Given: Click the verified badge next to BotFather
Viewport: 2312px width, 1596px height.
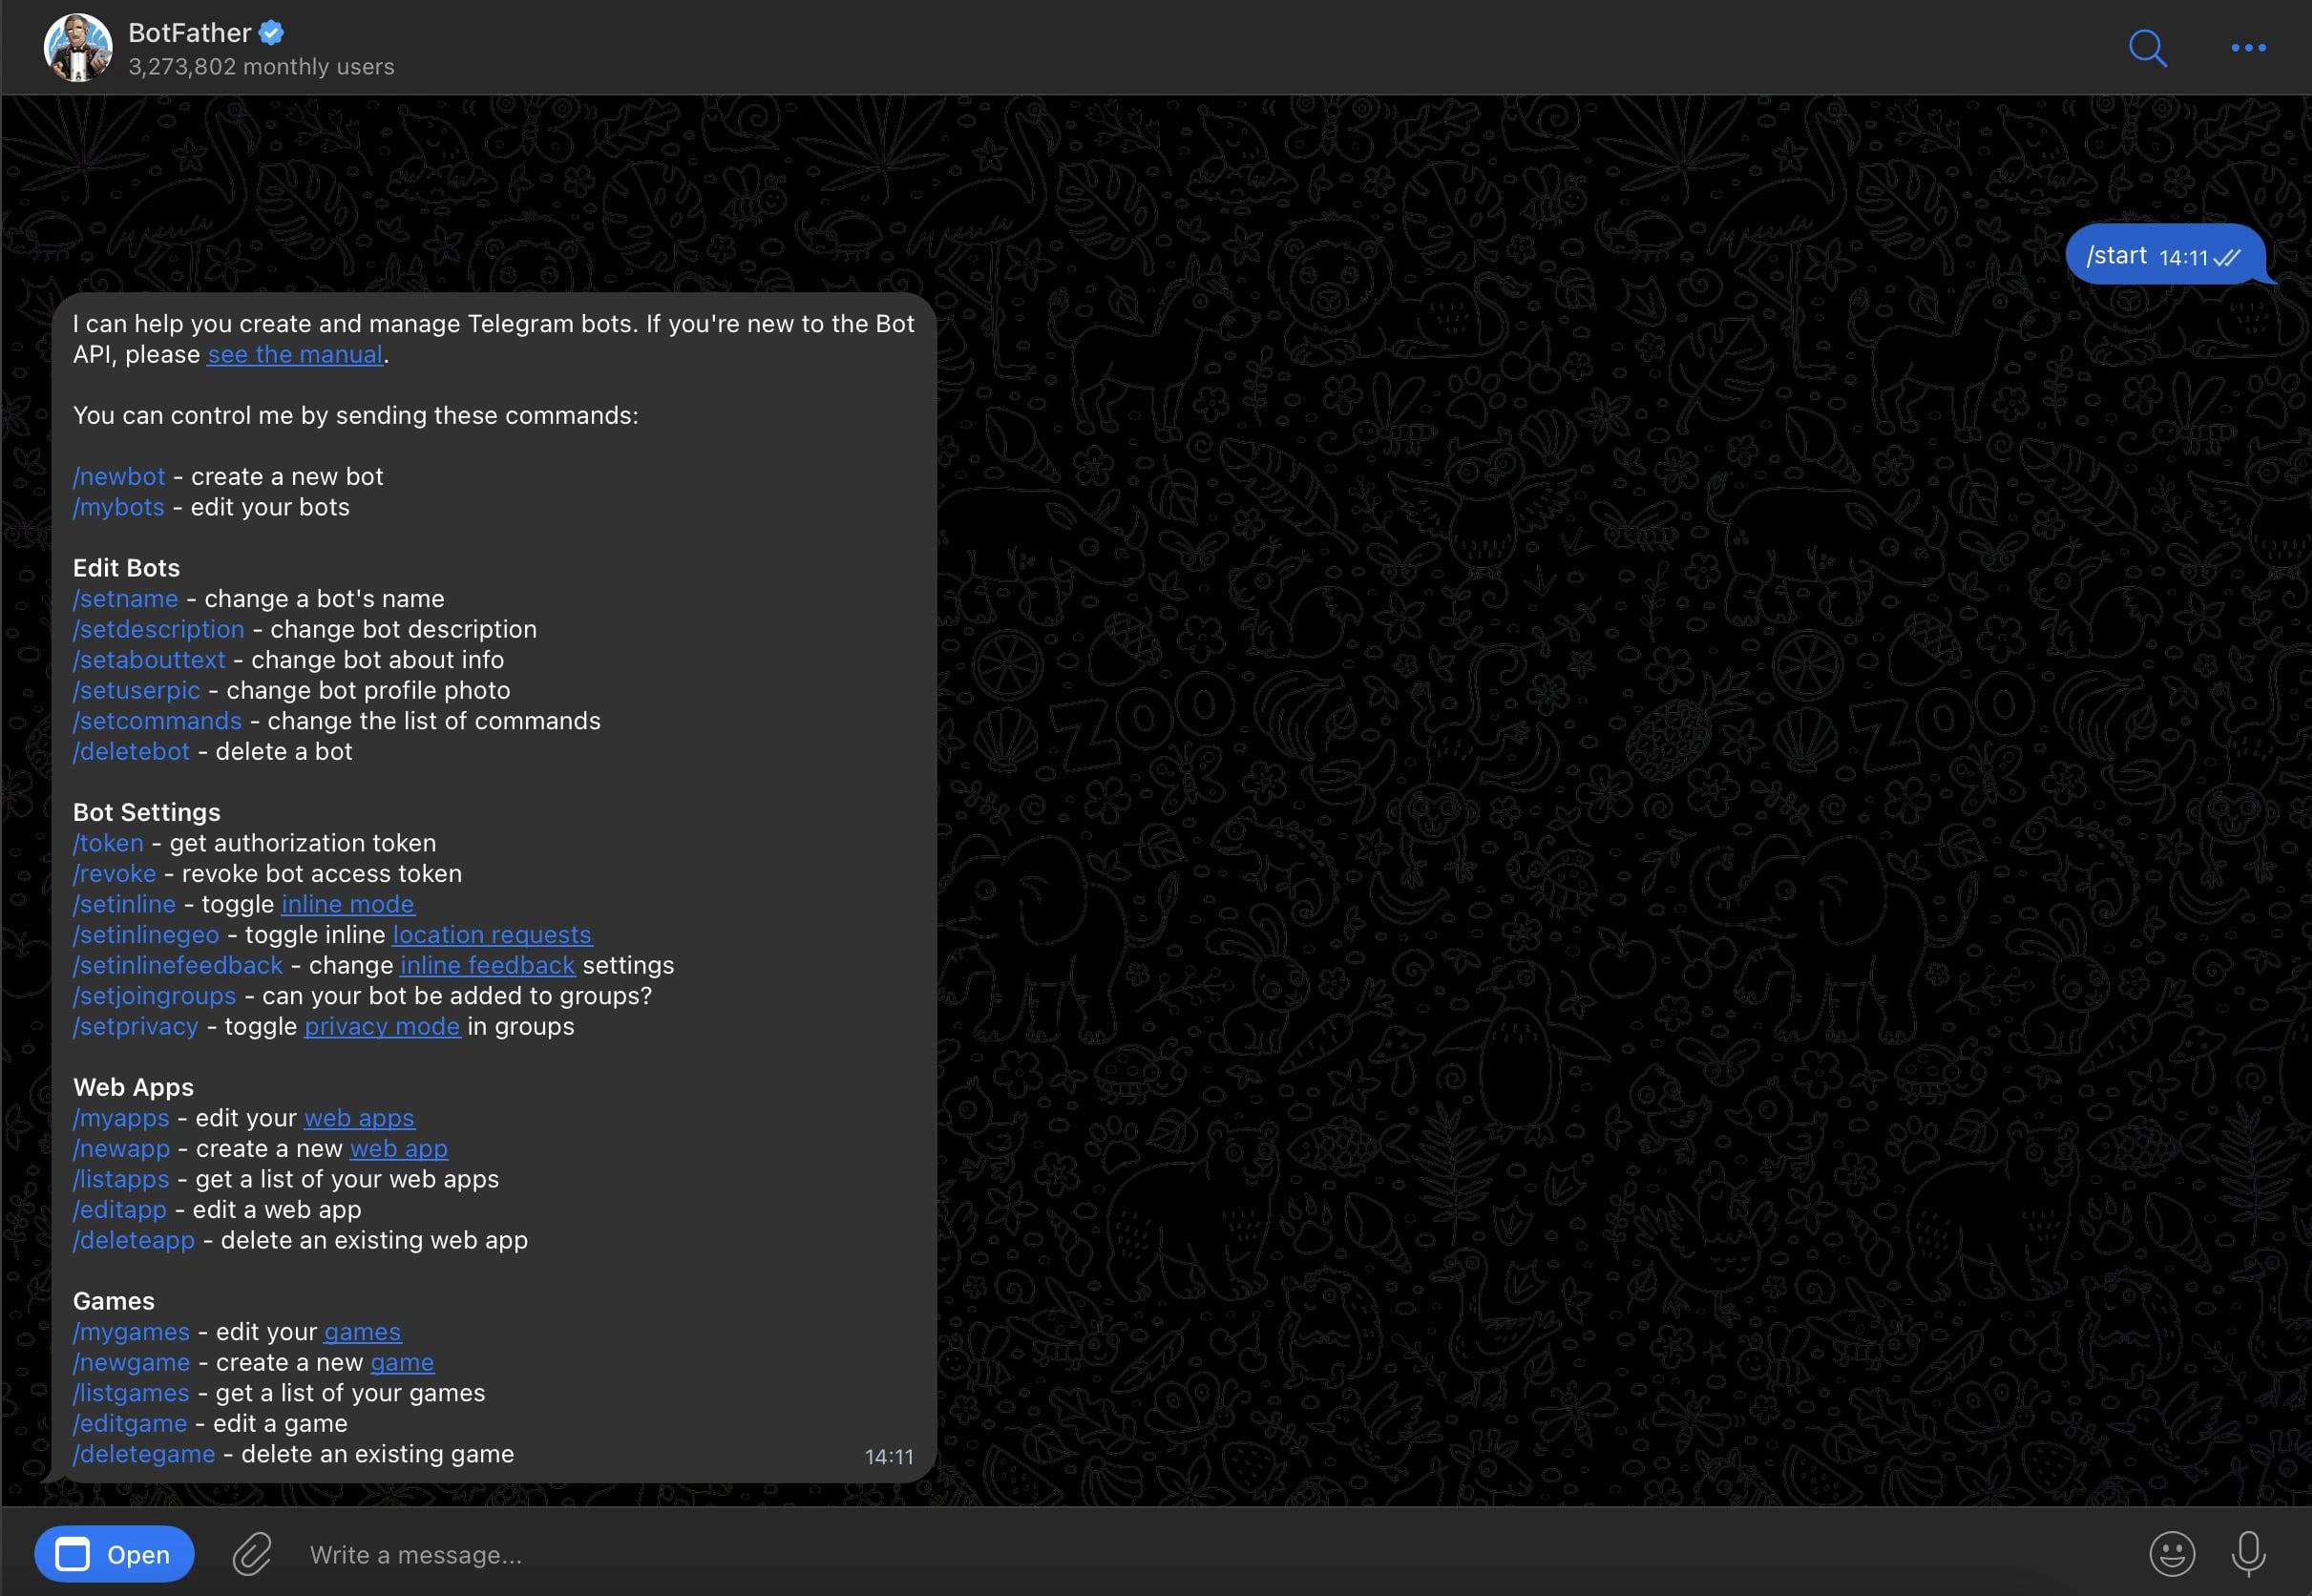Looking at the screenshot, I should [271, 33].
